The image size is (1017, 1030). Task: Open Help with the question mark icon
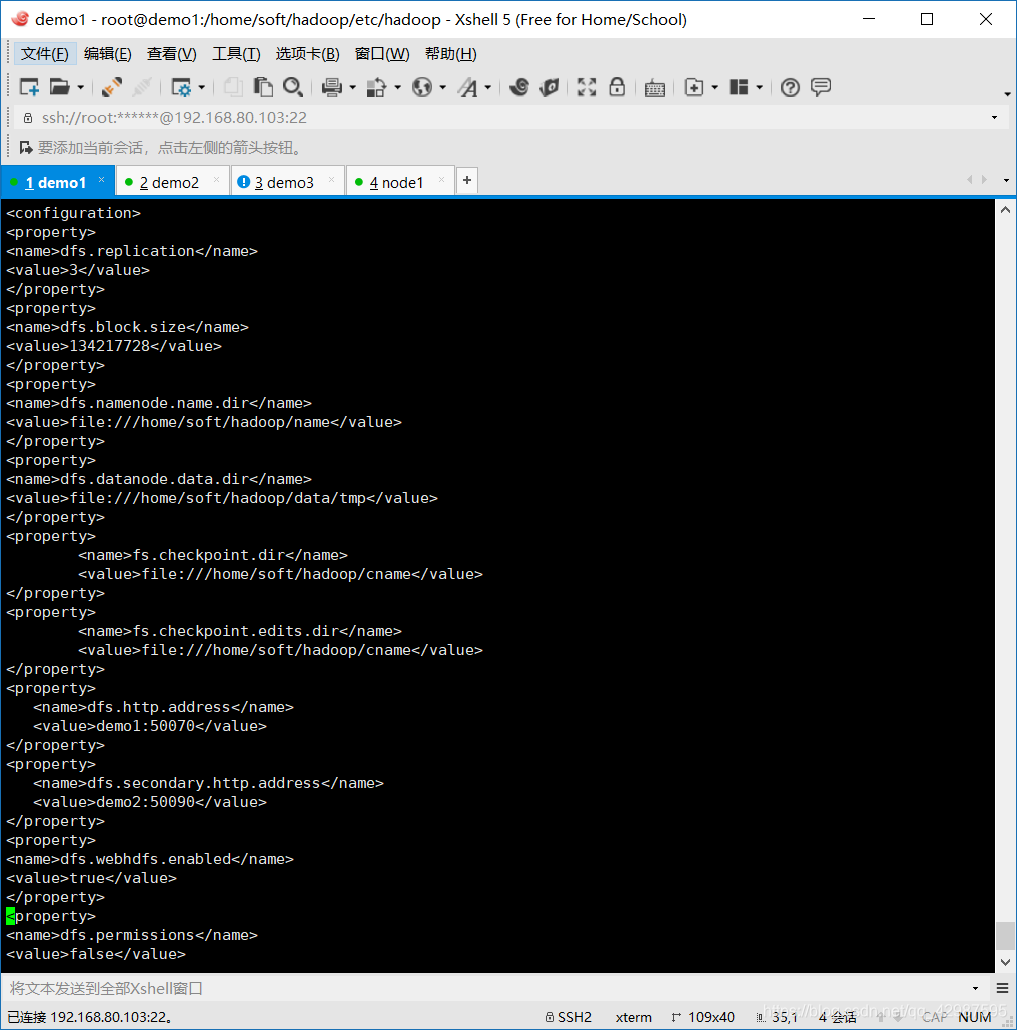790,87
